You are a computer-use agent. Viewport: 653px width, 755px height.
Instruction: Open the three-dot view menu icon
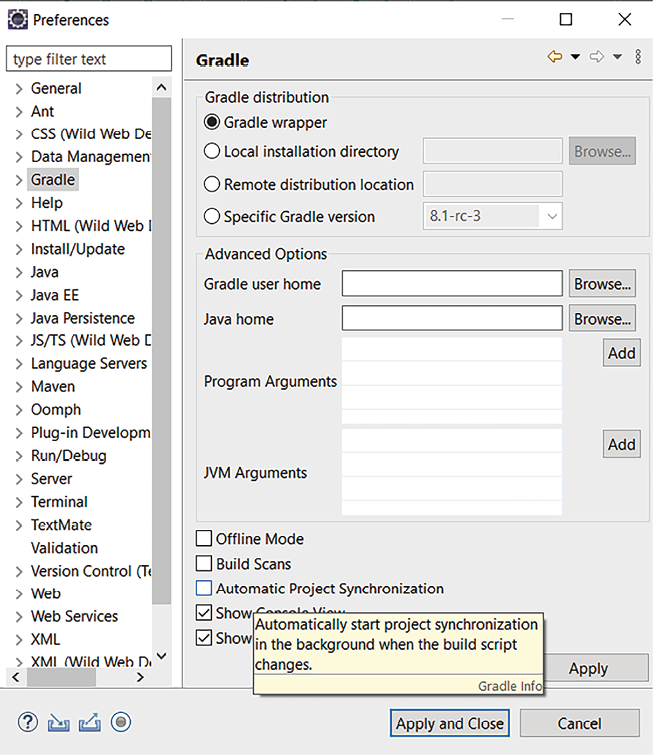coord(639,58)
